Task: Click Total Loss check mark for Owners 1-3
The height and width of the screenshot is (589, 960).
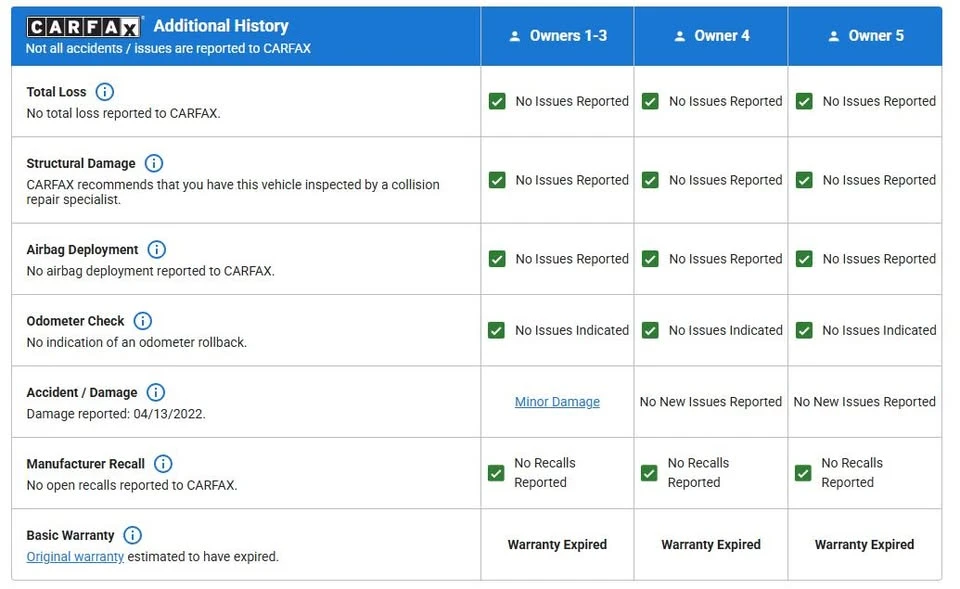Action: point(497,101)
